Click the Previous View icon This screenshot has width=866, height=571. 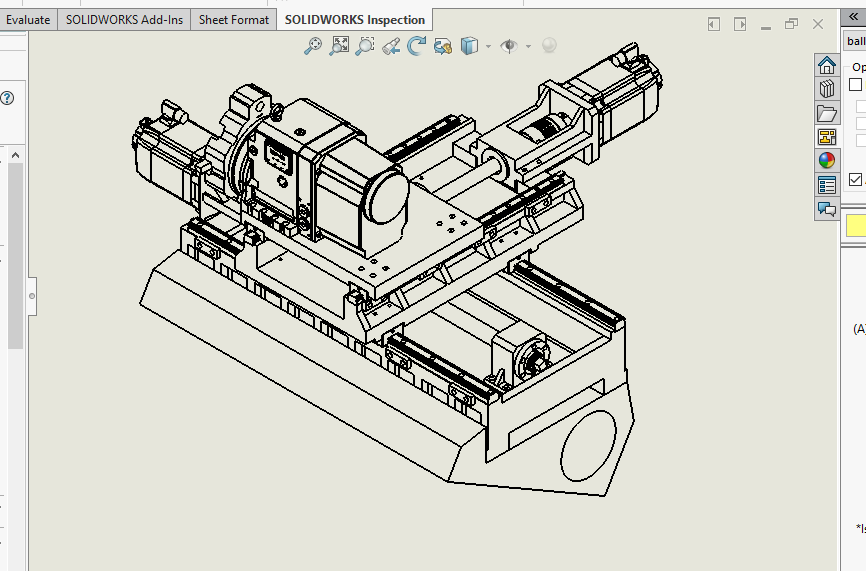coord(390,46)
